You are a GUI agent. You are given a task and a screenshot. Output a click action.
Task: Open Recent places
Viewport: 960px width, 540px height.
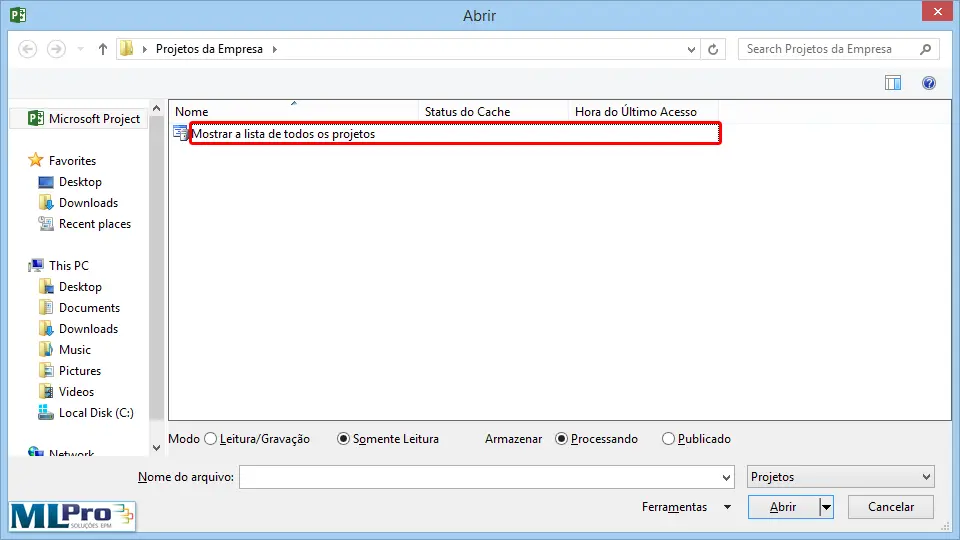[84, 224]
